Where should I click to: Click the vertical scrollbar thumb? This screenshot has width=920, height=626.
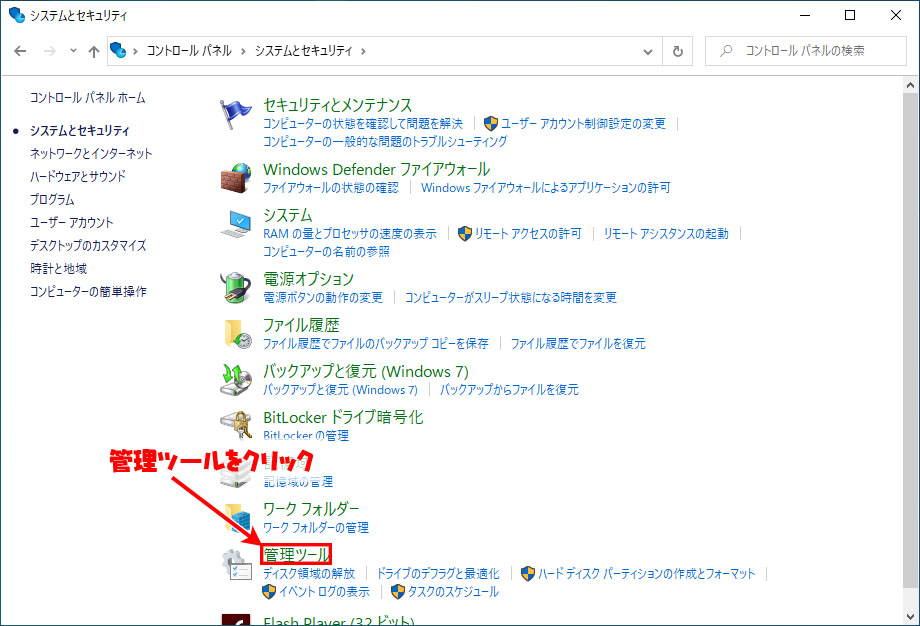tap(910, 340)
